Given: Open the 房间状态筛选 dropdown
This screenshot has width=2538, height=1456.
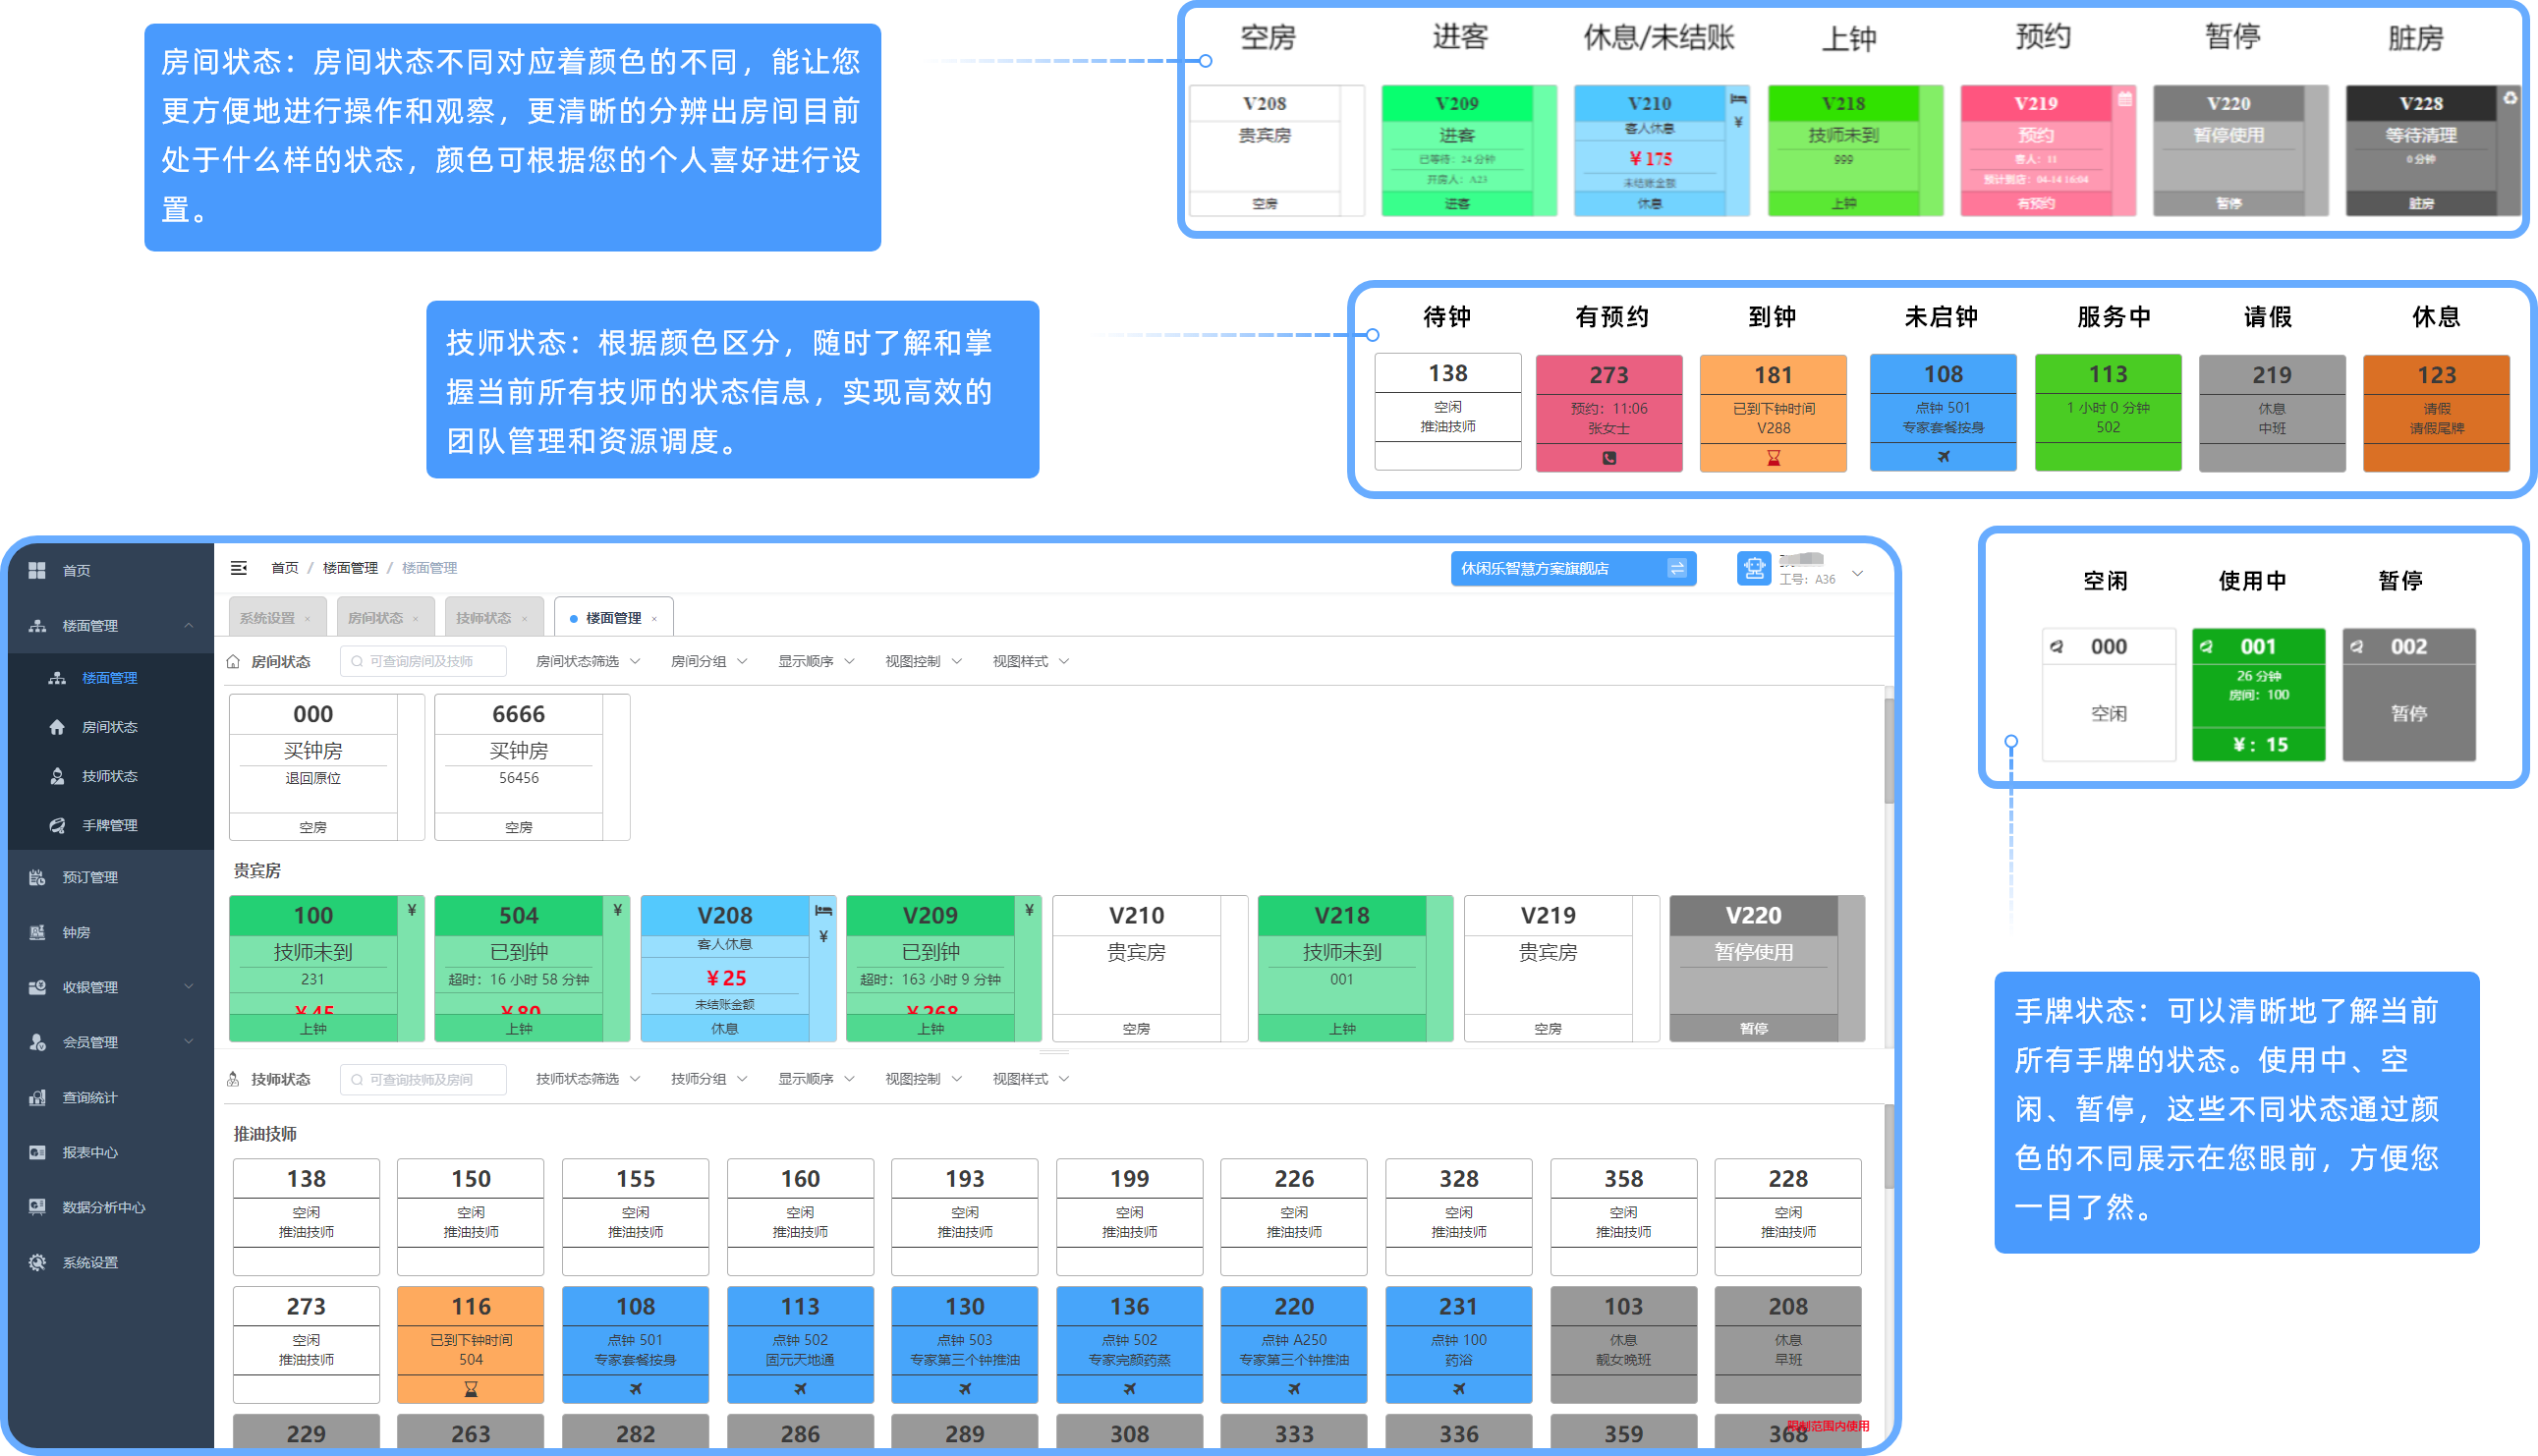Looking at the screenshot, I should tap(587, 661).
